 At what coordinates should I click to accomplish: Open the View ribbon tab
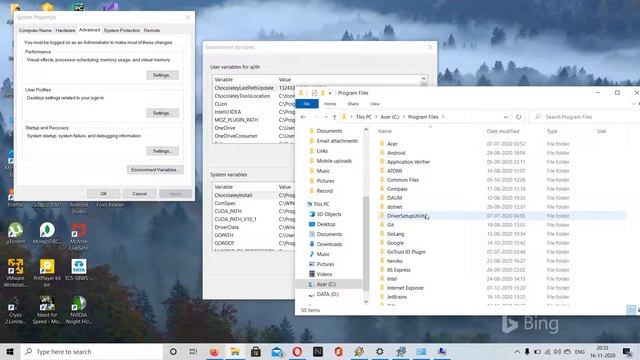point(375,104)
